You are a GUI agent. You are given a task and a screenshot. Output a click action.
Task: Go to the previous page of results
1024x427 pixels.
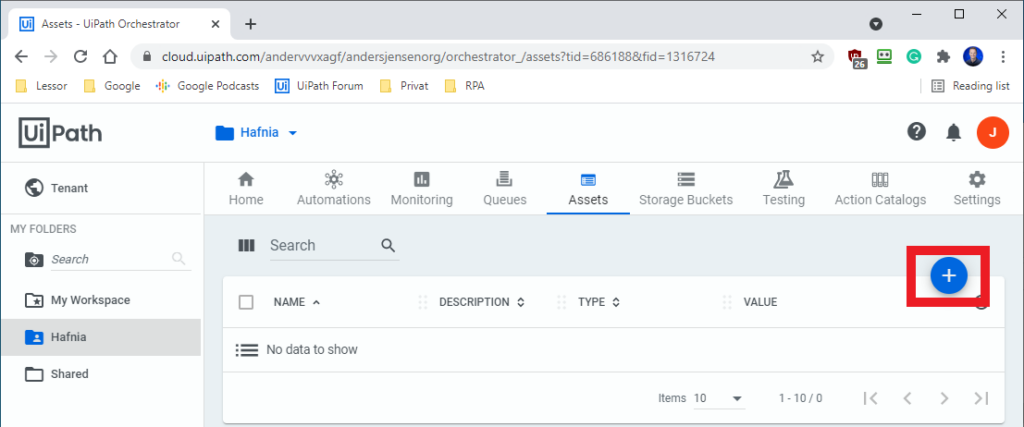[906, 398]
